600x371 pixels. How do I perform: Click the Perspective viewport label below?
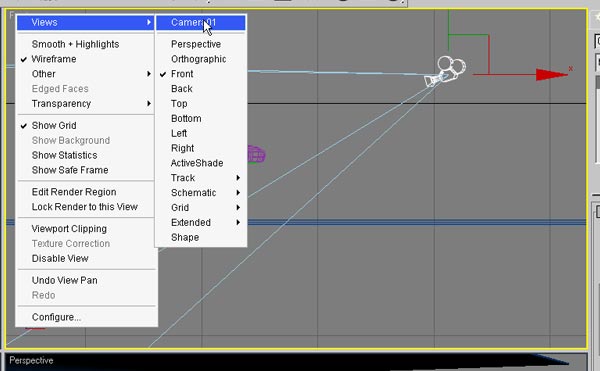(x=31, y=361)
